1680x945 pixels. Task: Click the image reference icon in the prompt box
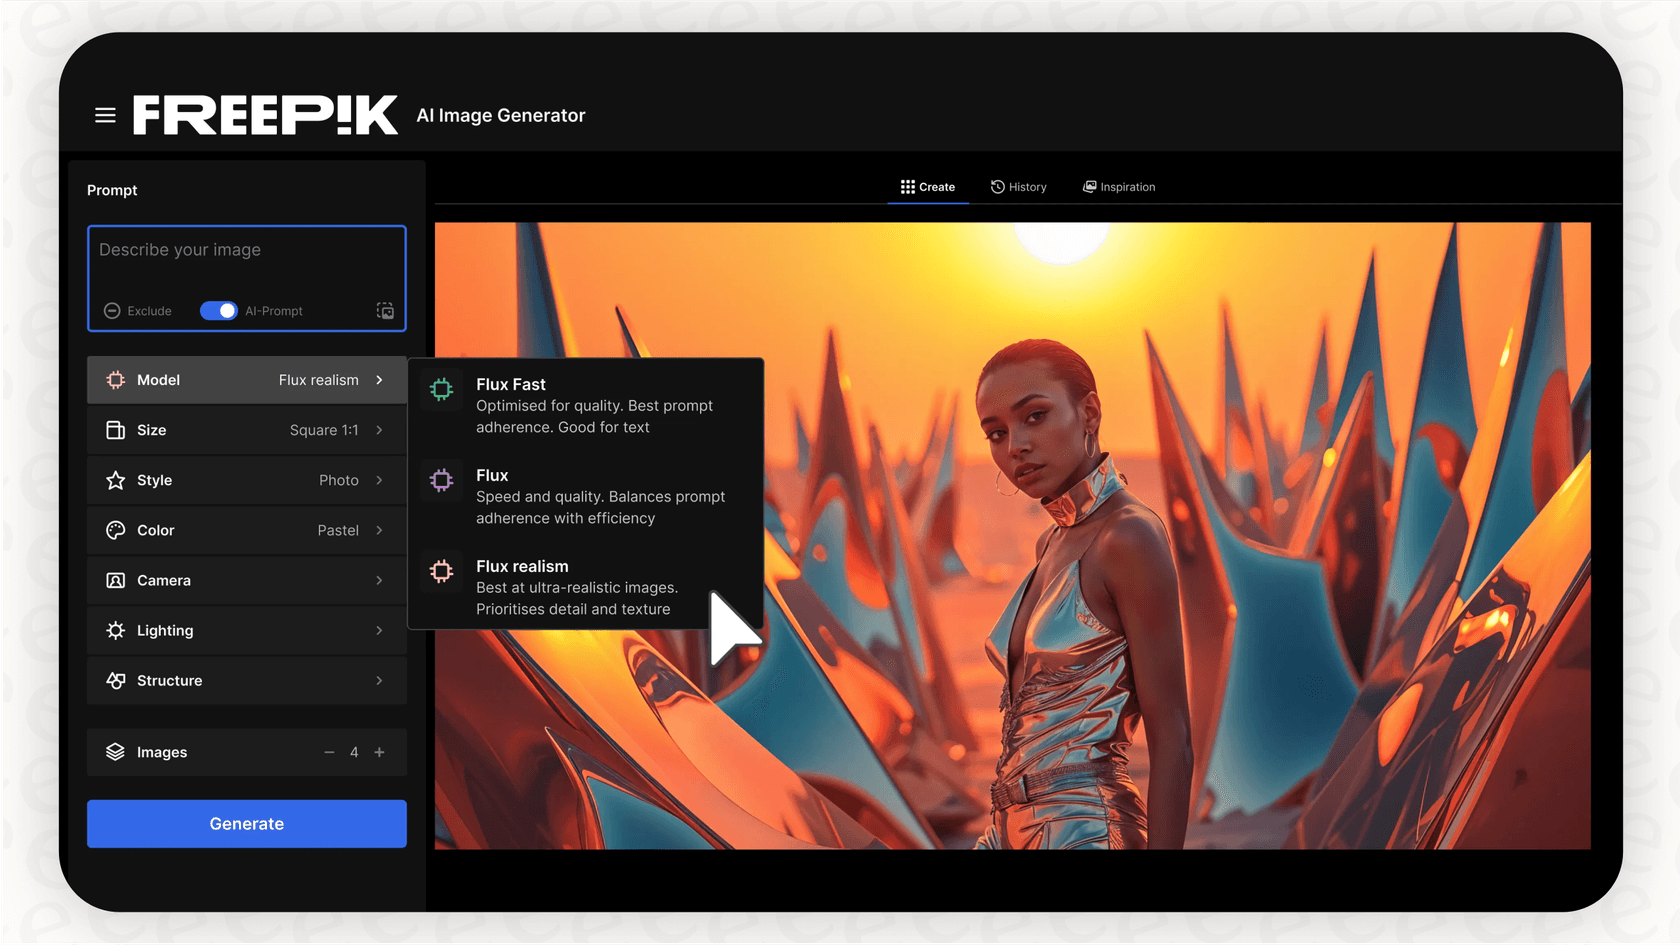point(385,311)
